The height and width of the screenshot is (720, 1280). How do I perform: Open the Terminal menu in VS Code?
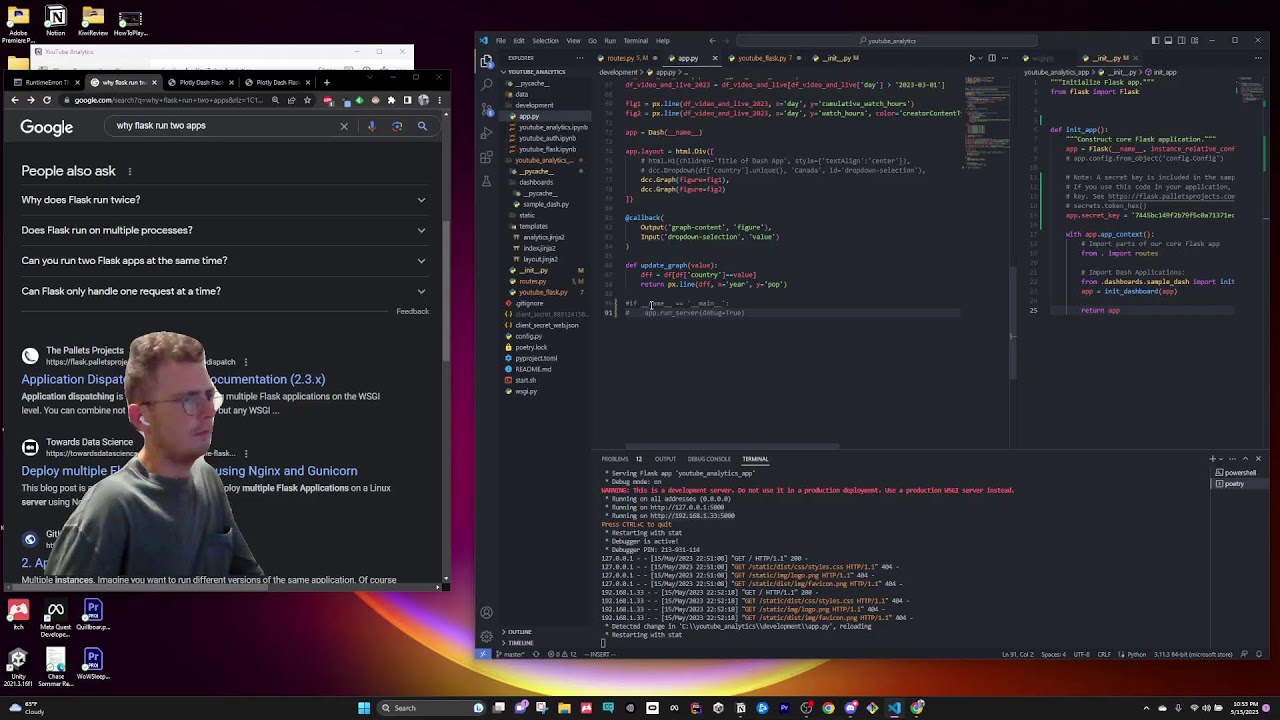tap(636, 41)
